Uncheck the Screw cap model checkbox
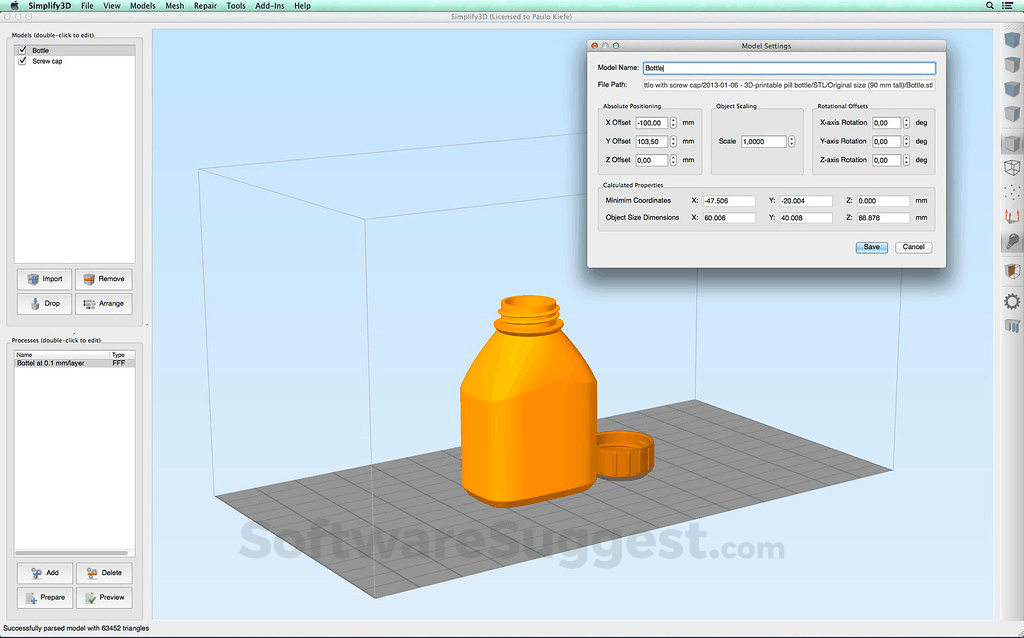This screenshot has height=638, width=1024. (22, 60)
